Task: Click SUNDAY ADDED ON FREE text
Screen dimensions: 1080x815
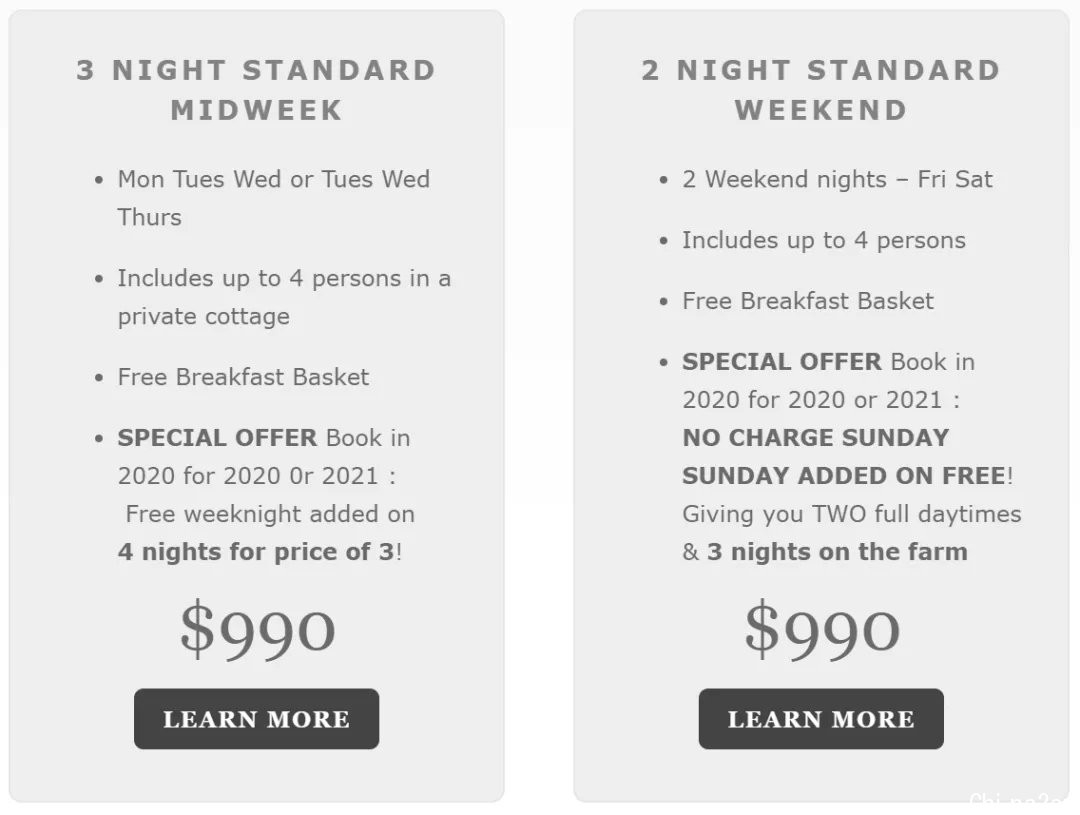Action: (844, 476)
